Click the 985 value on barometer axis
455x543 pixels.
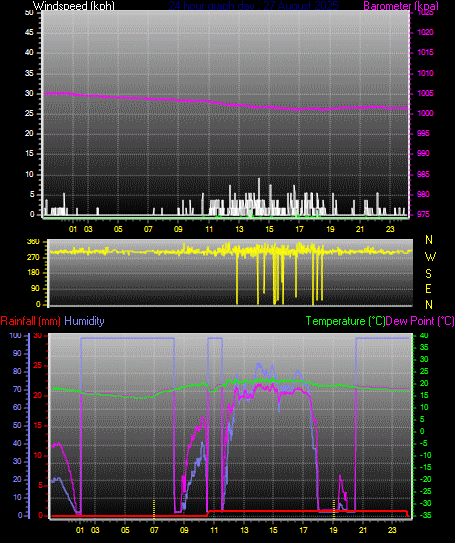423,174
